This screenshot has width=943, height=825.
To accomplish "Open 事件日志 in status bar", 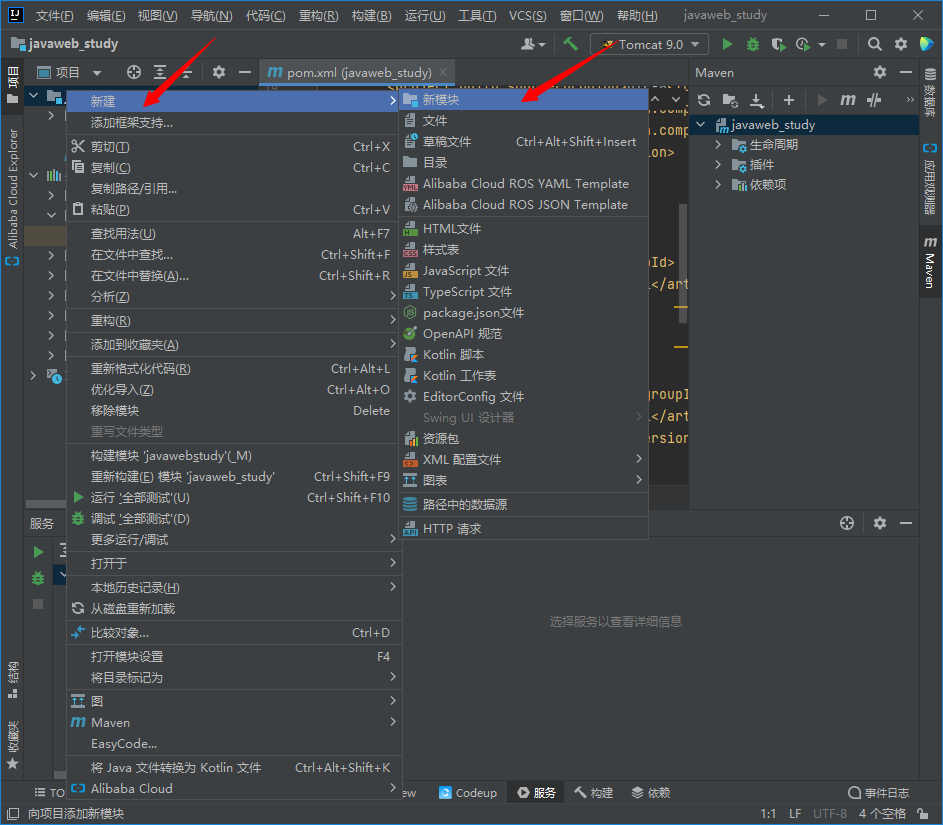I will (878, 793).
